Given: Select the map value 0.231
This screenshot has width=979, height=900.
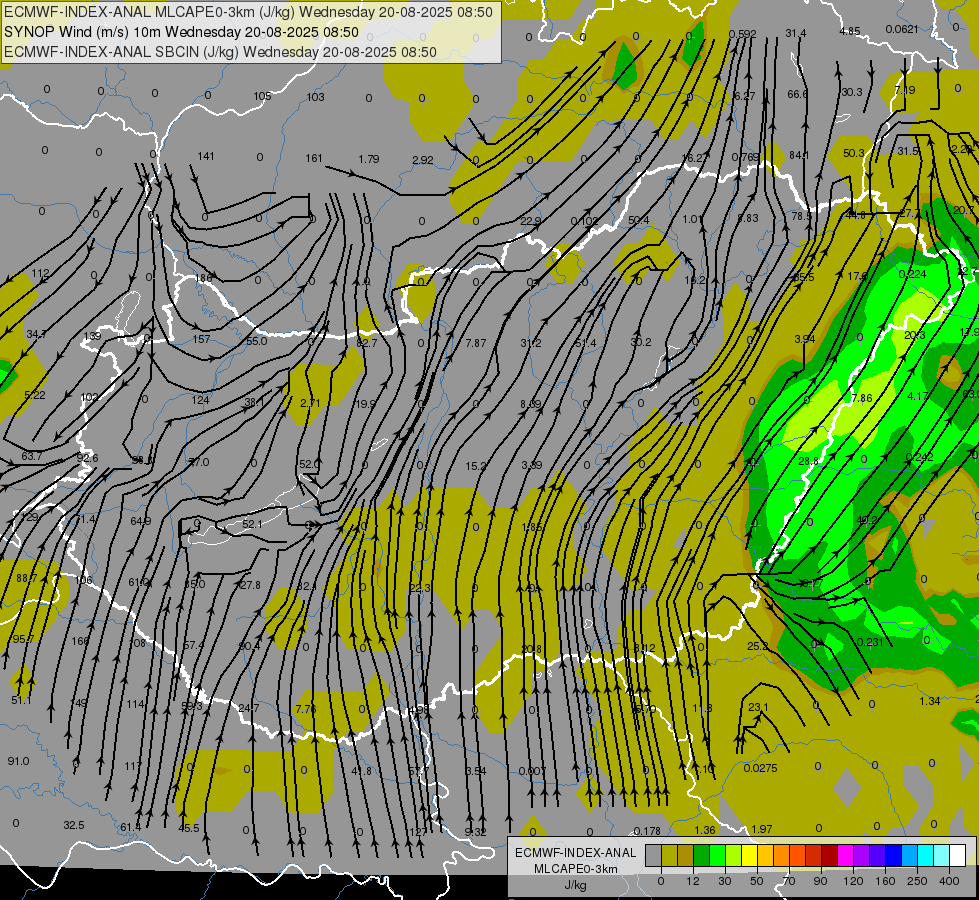Looking at the screenshot, I should coord(870,642).
